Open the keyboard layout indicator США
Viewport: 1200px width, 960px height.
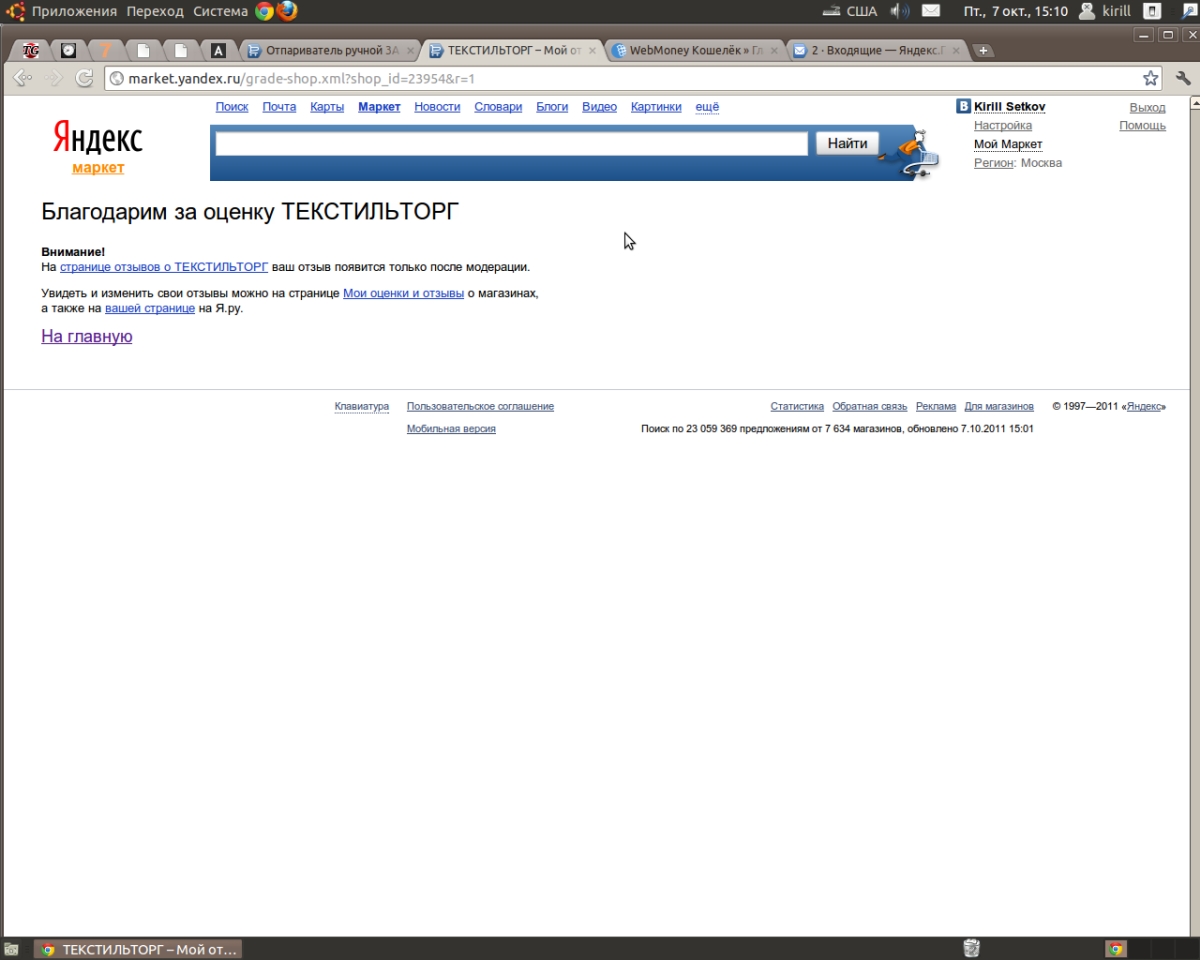click(849, 12)
